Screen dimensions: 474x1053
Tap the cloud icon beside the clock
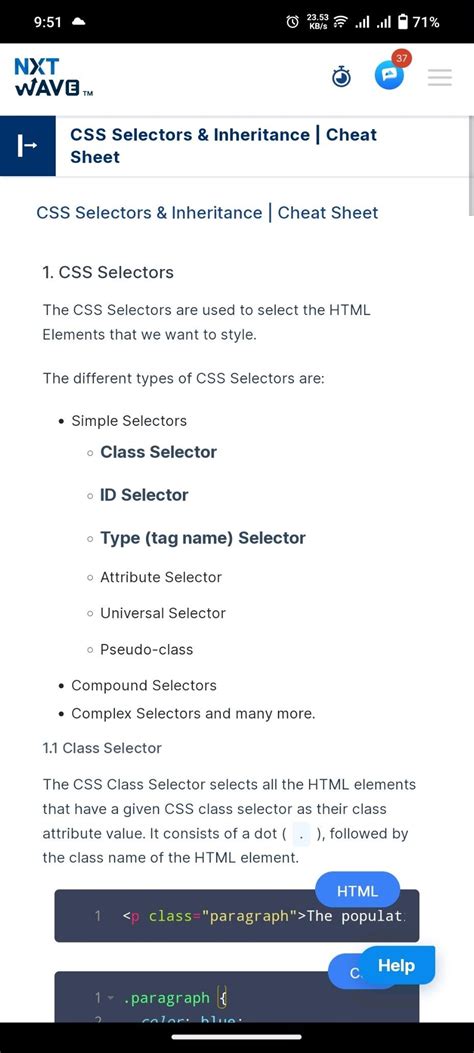pyautogui.click(x=78, y=22)
